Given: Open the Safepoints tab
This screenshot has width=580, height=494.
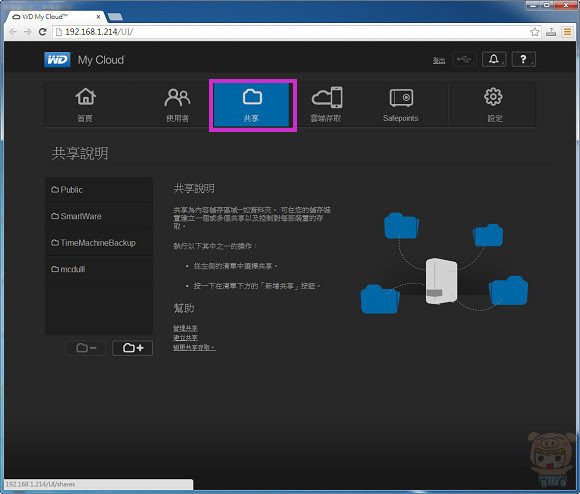Looking at the screenshot, I should pyautogui.click(x=401, y=105).
